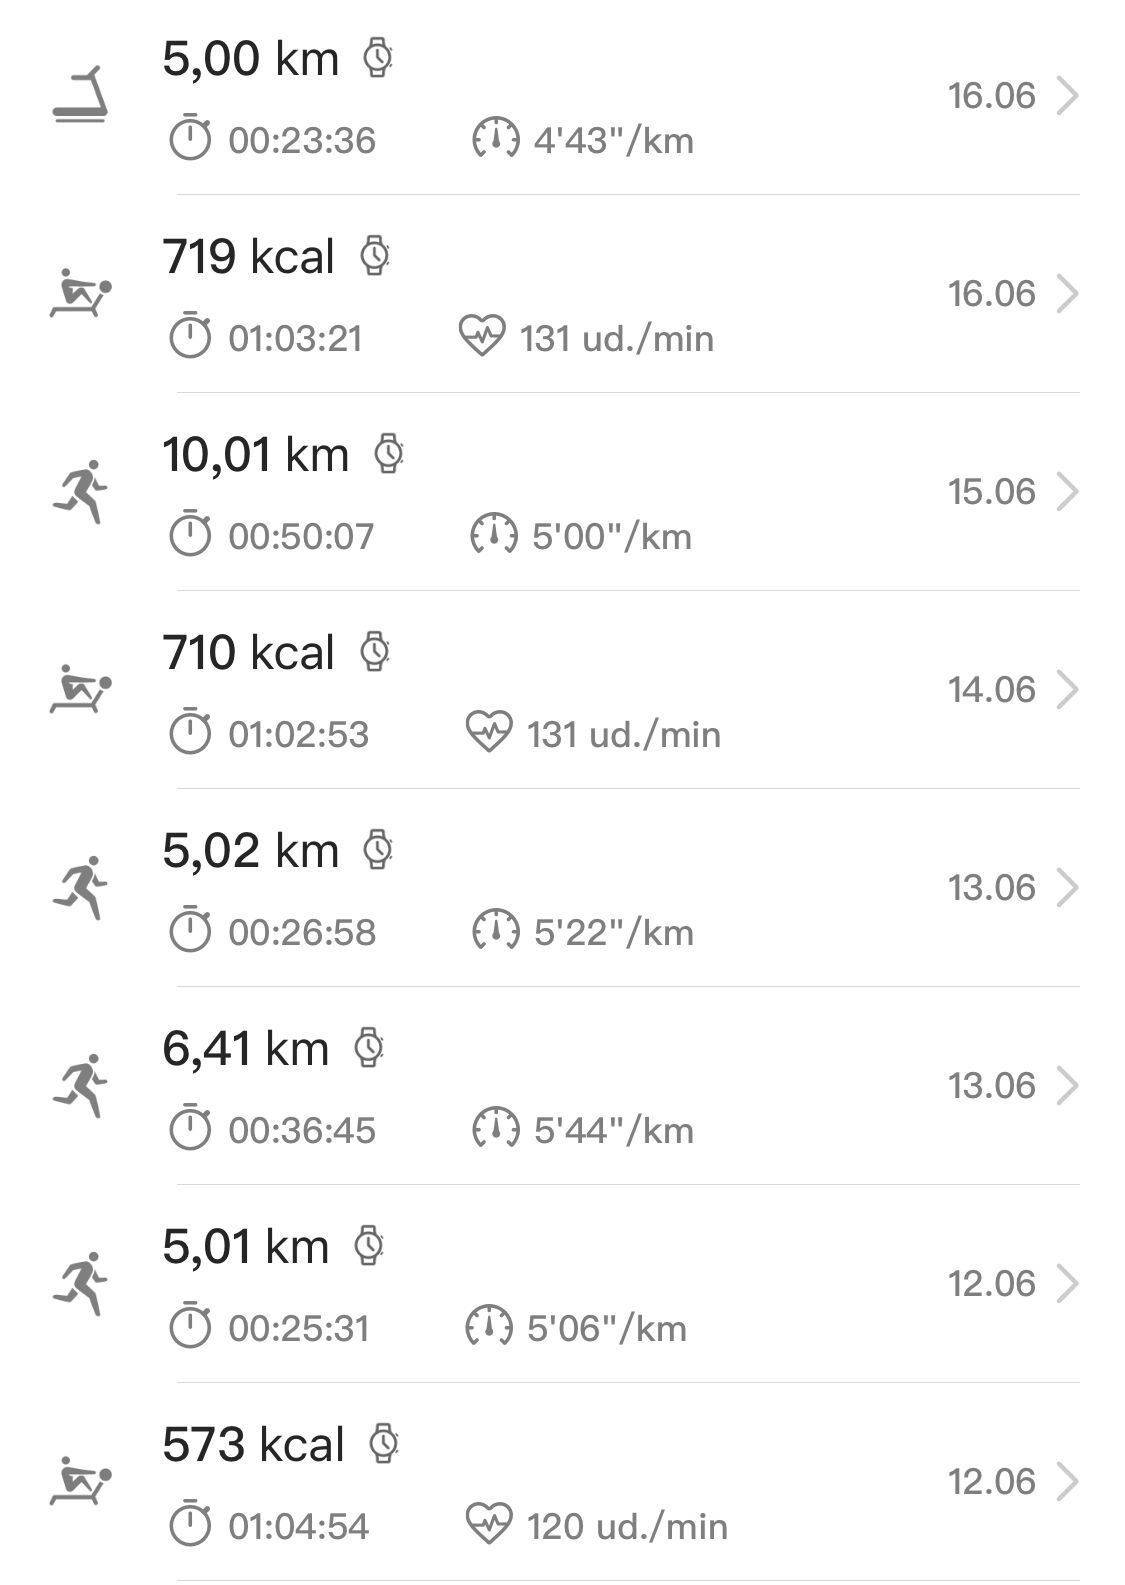The image size is (1125, 1585).
Task: Expand the 5,00 km treadmill run chevron
Action: pos(1068,96)
